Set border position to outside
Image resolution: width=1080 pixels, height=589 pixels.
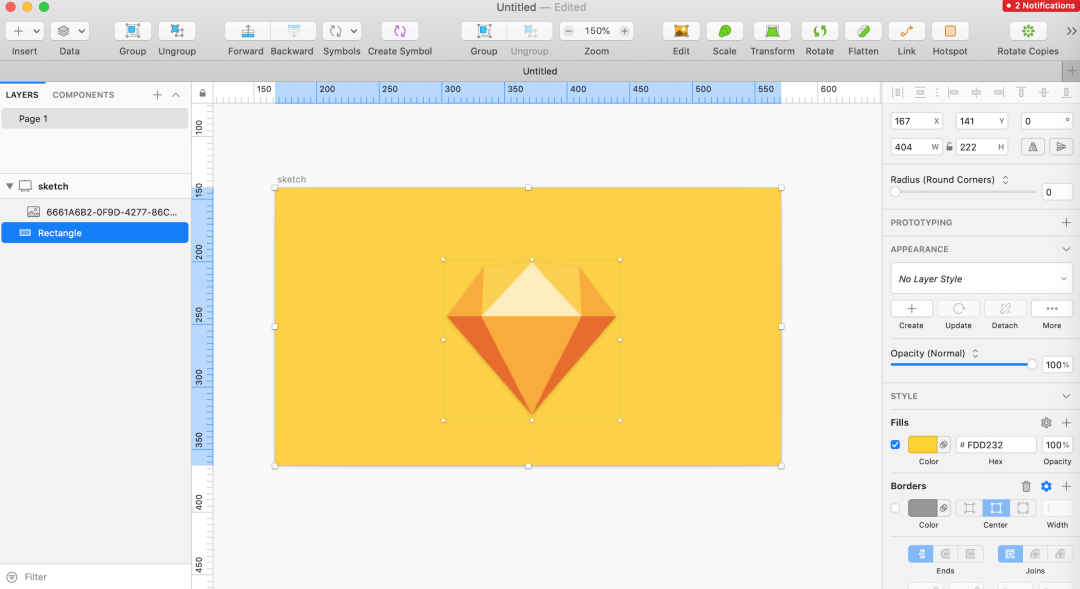pyautogui.click(x=1023, y=508)
